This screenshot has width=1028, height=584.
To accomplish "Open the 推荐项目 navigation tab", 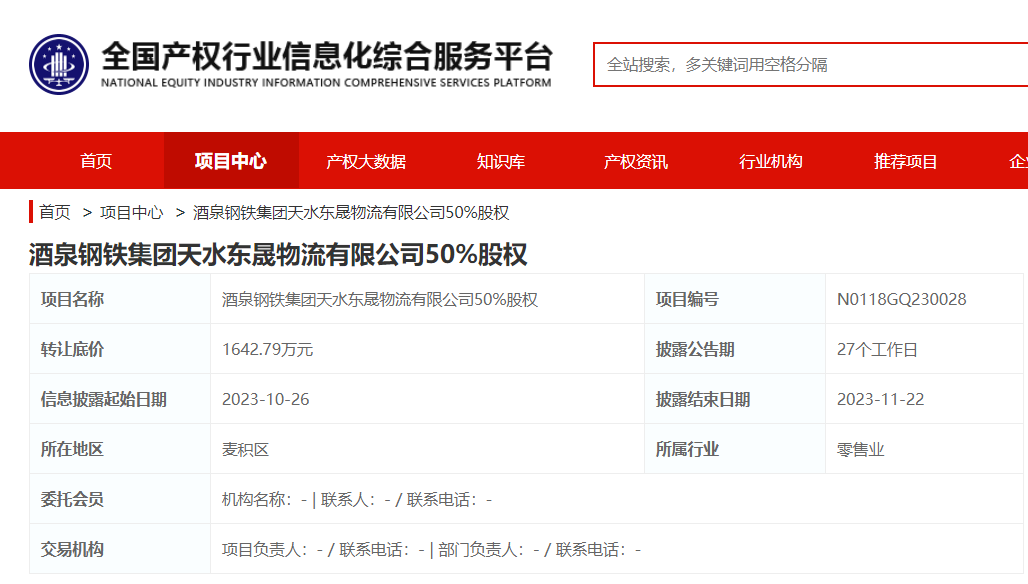I will [x=905, y=161].
